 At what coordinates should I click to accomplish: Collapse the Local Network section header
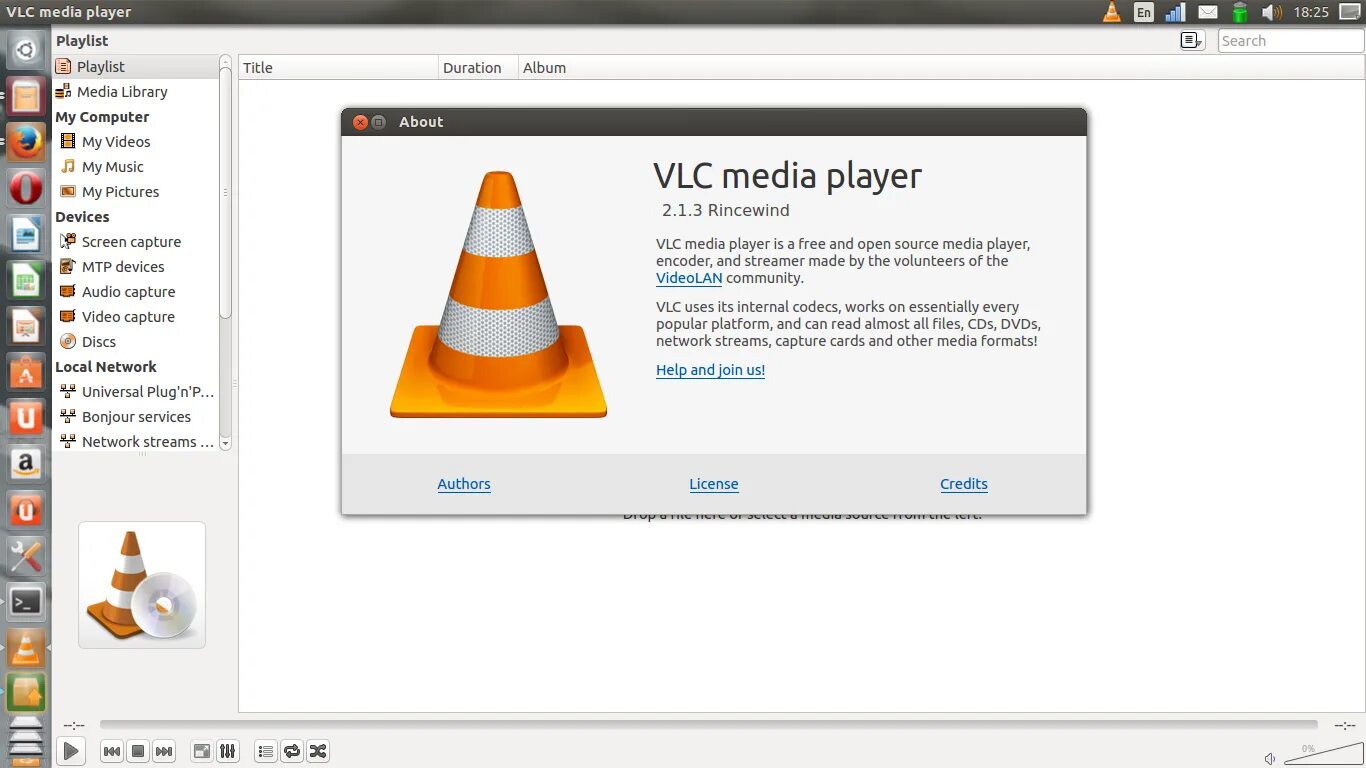coord(106,366)
